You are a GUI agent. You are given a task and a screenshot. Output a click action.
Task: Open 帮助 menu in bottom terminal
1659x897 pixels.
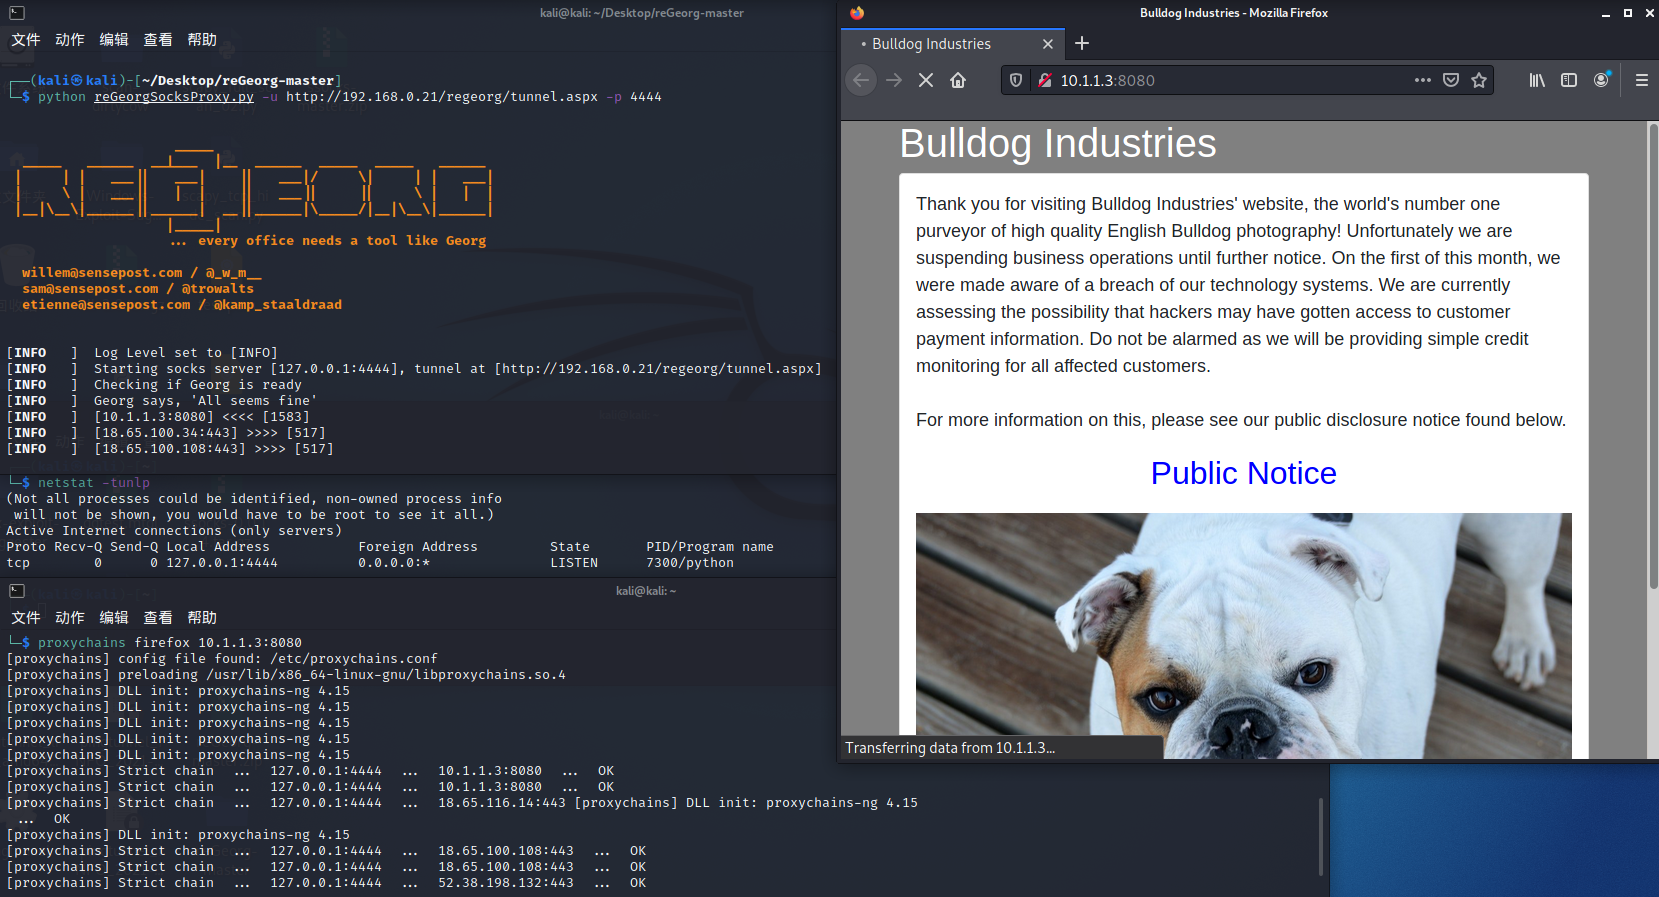point(202,618)
